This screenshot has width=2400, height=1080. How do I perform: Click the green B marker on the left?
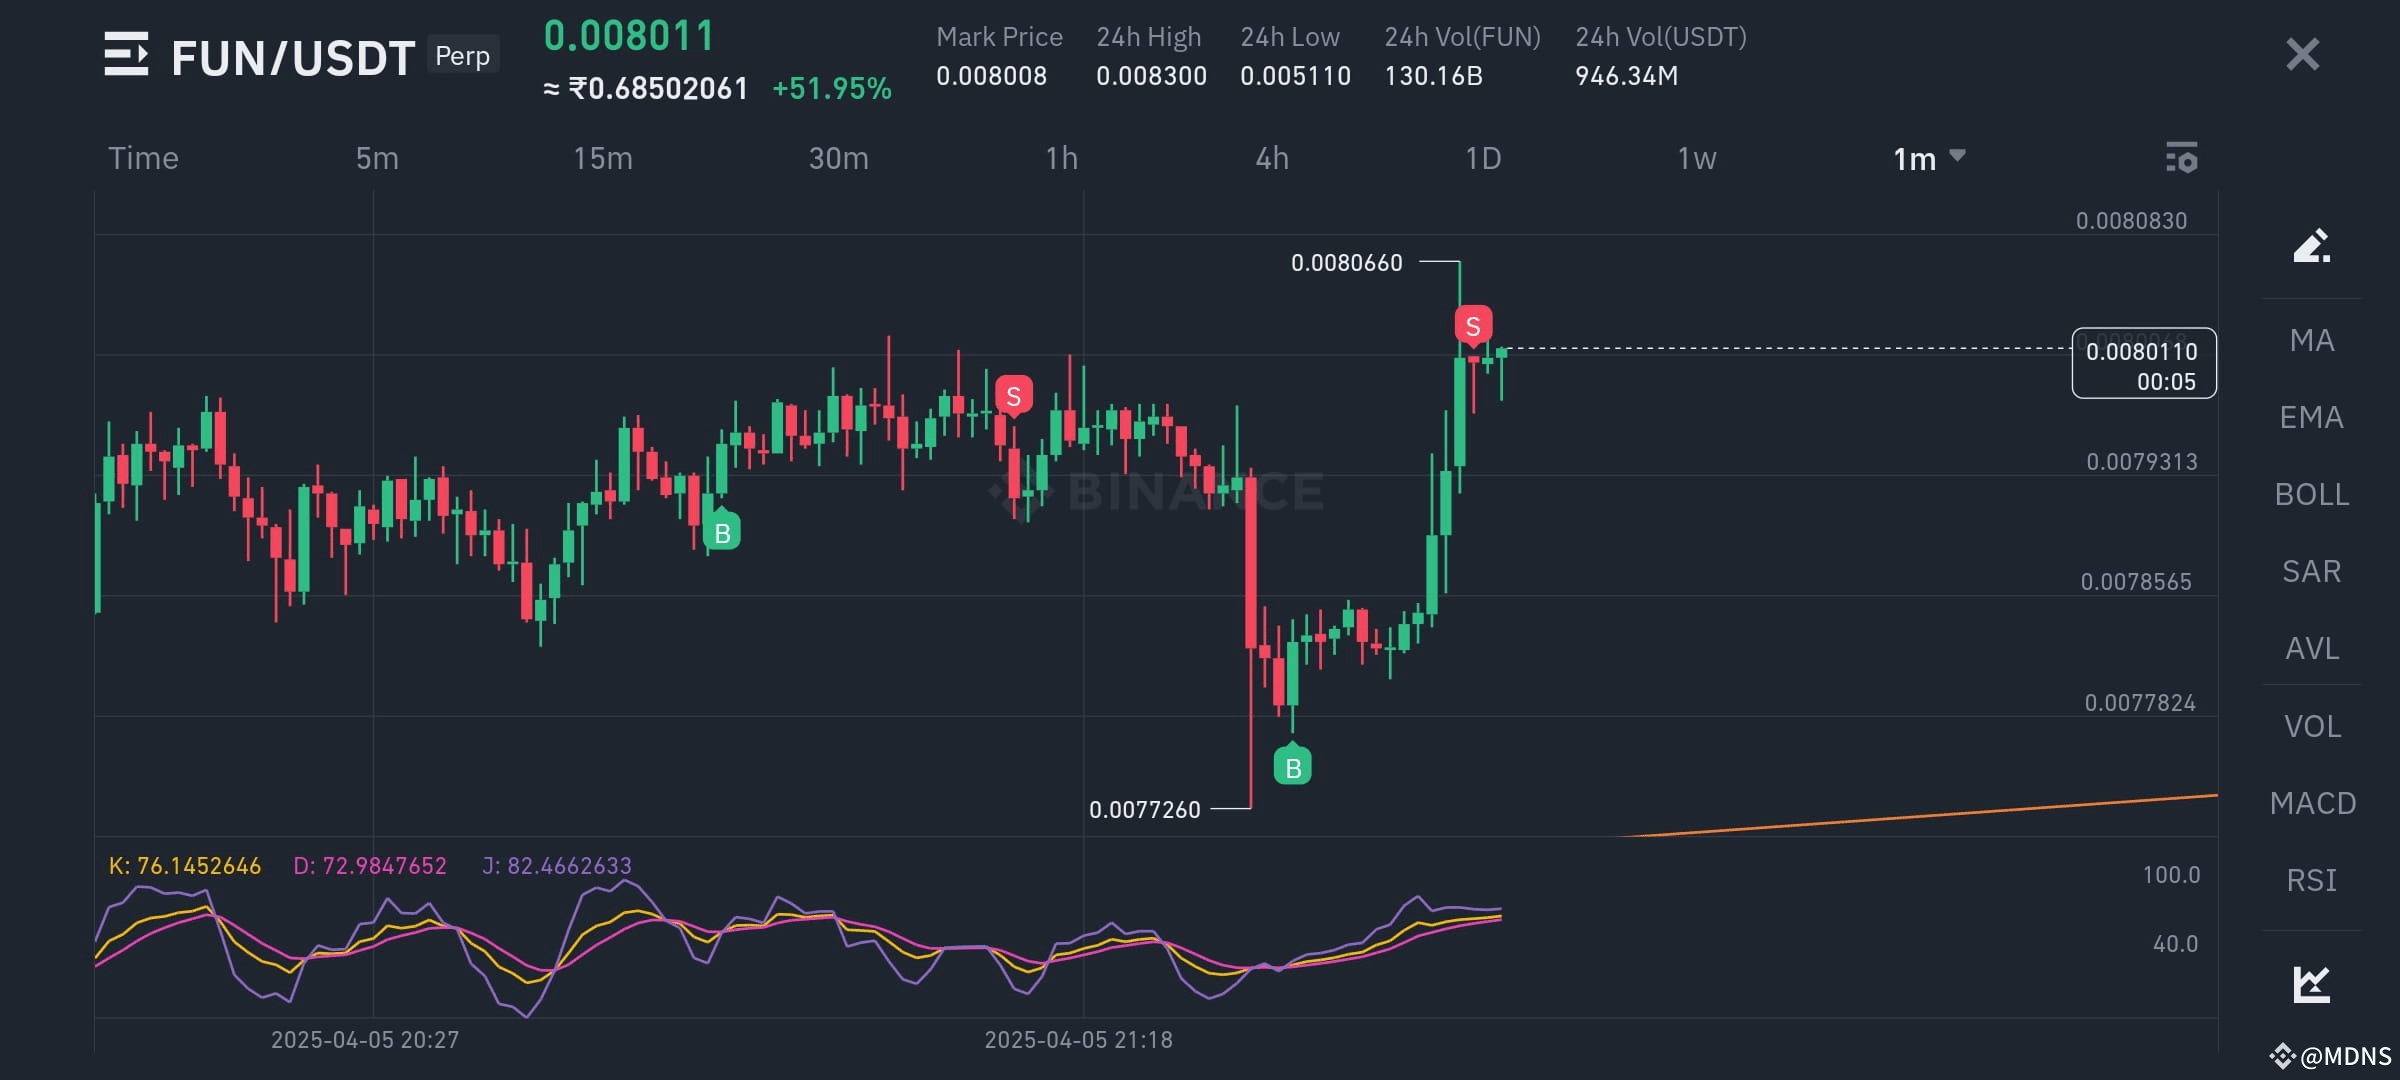(x=722, y=531)
